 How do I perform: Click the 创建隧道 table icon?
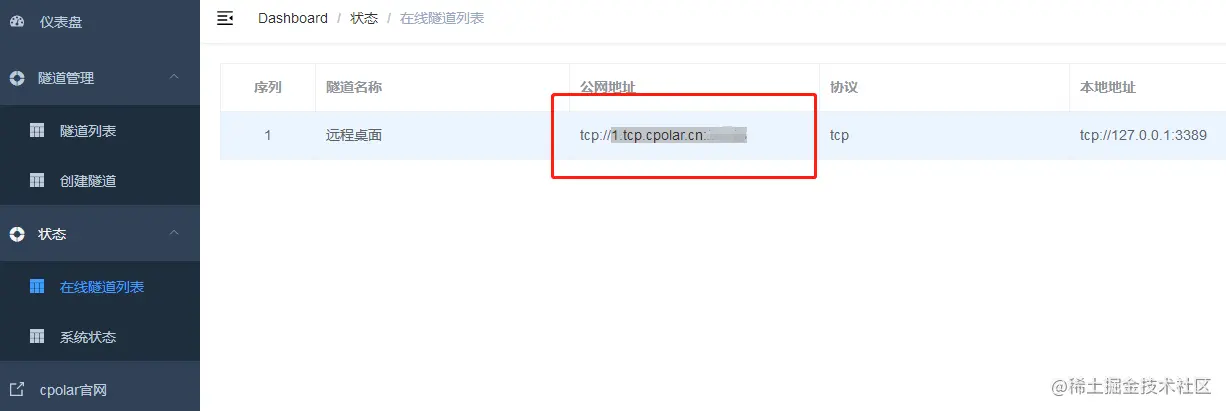pos(37,181)
